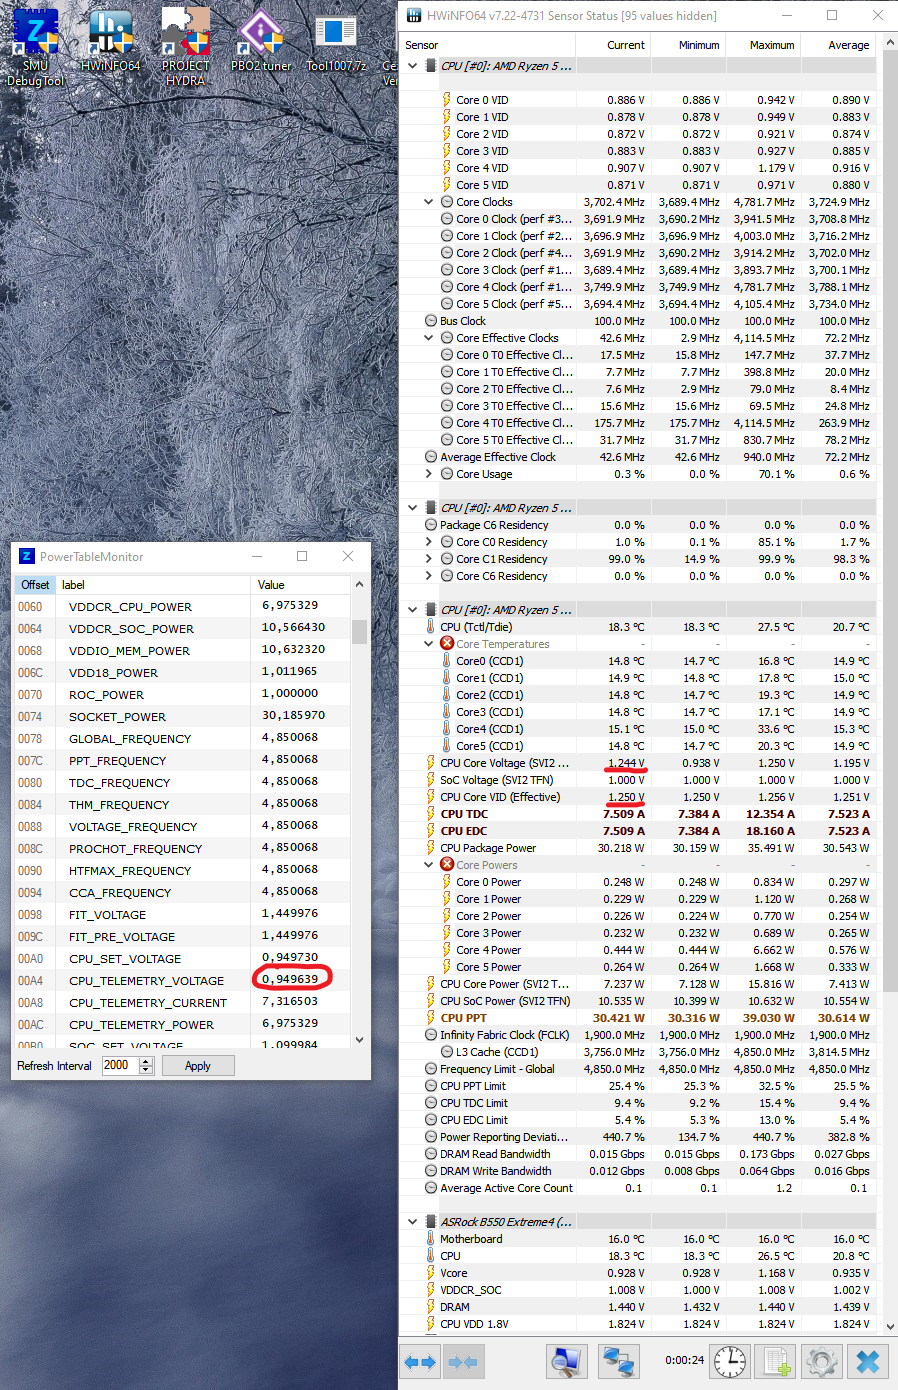
Task: Click the clock reset timer icon
Action: pos(730,1361)
